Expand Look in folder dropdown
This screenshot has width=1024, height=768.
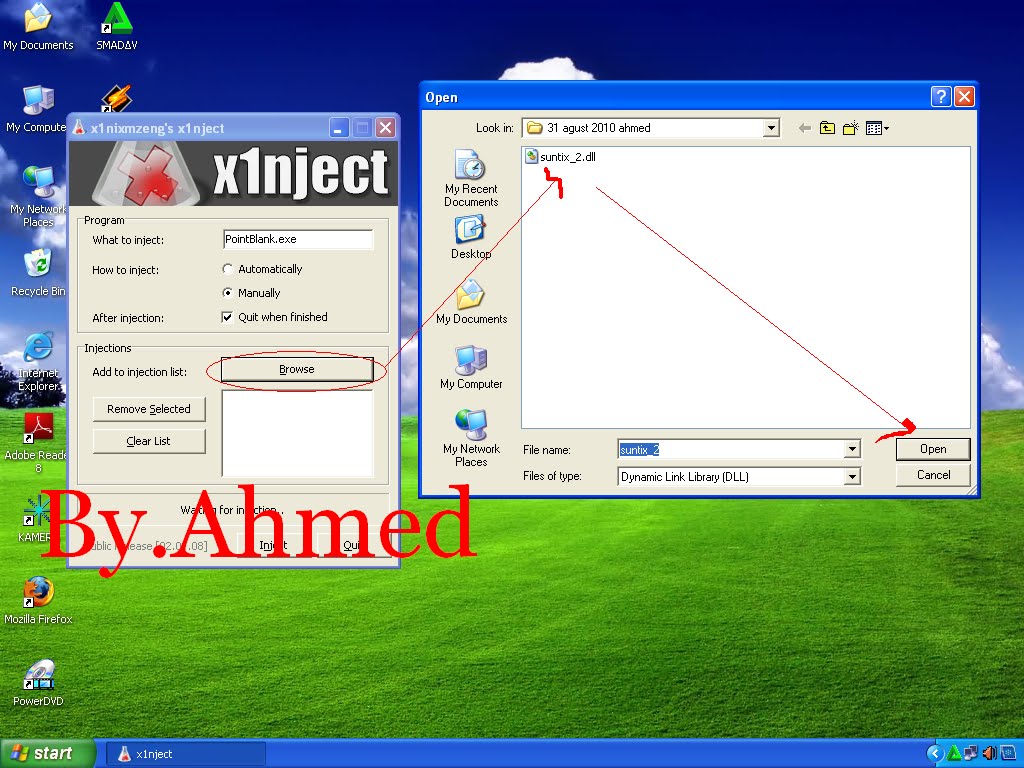(771, 128)
